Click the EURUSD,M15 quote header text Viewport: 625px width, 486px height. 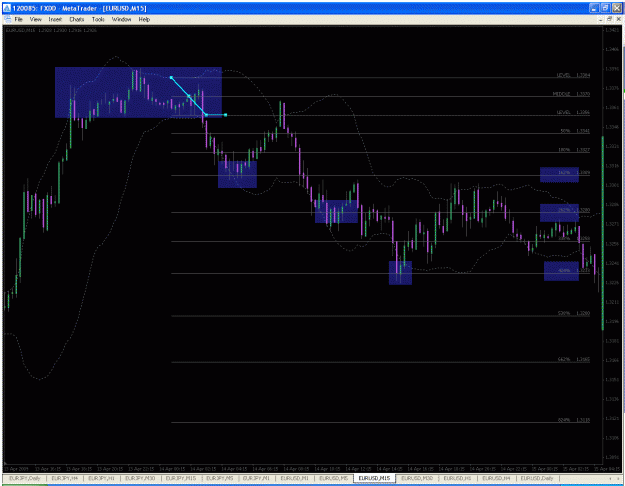click(51, 30)
